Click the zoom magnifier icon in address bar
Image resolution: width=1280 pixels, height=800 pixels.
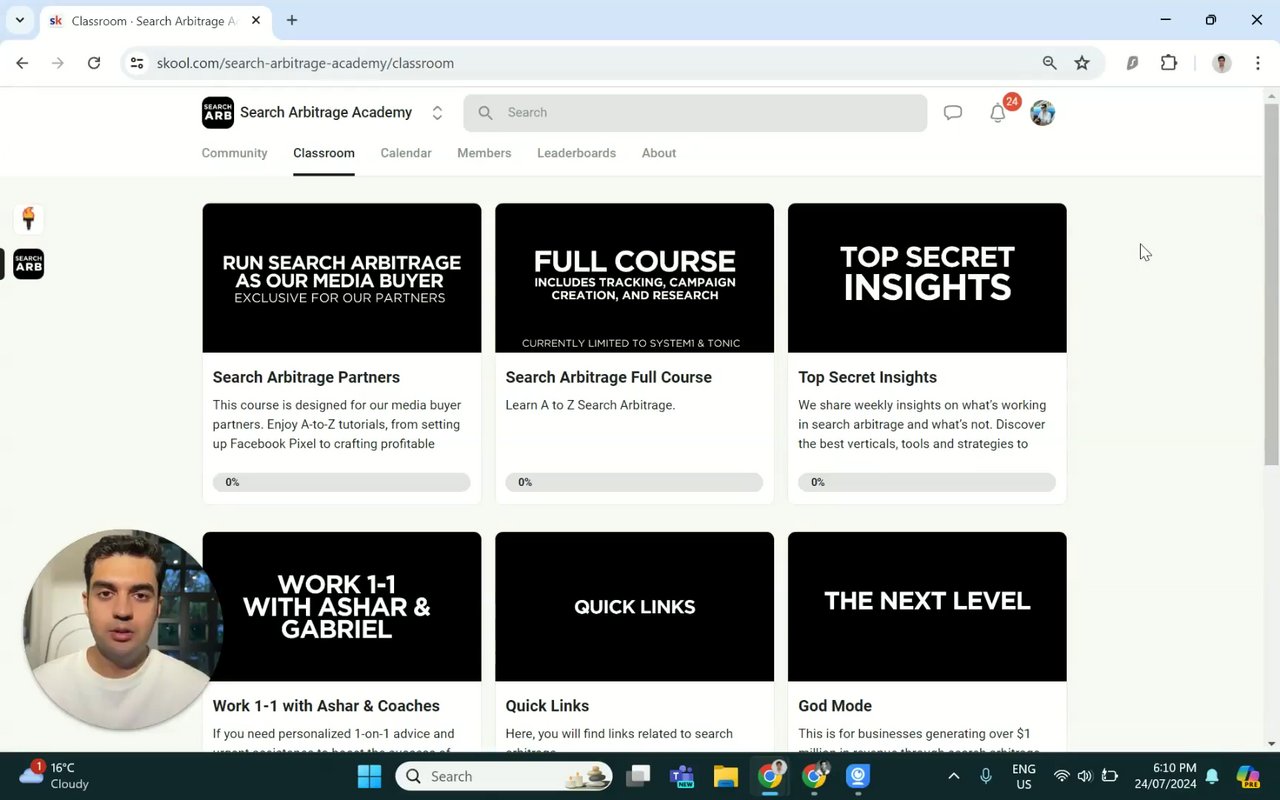tap(1049, 63)
